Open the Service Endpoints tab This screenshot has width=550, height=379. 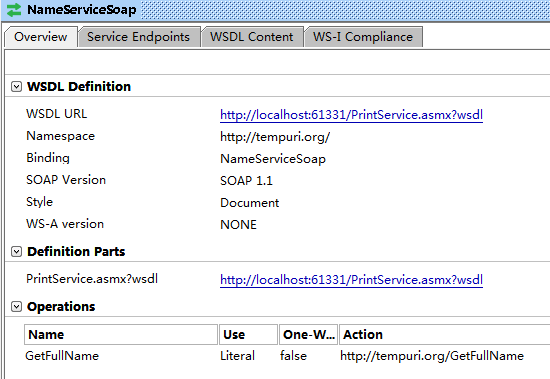(139, 37)
